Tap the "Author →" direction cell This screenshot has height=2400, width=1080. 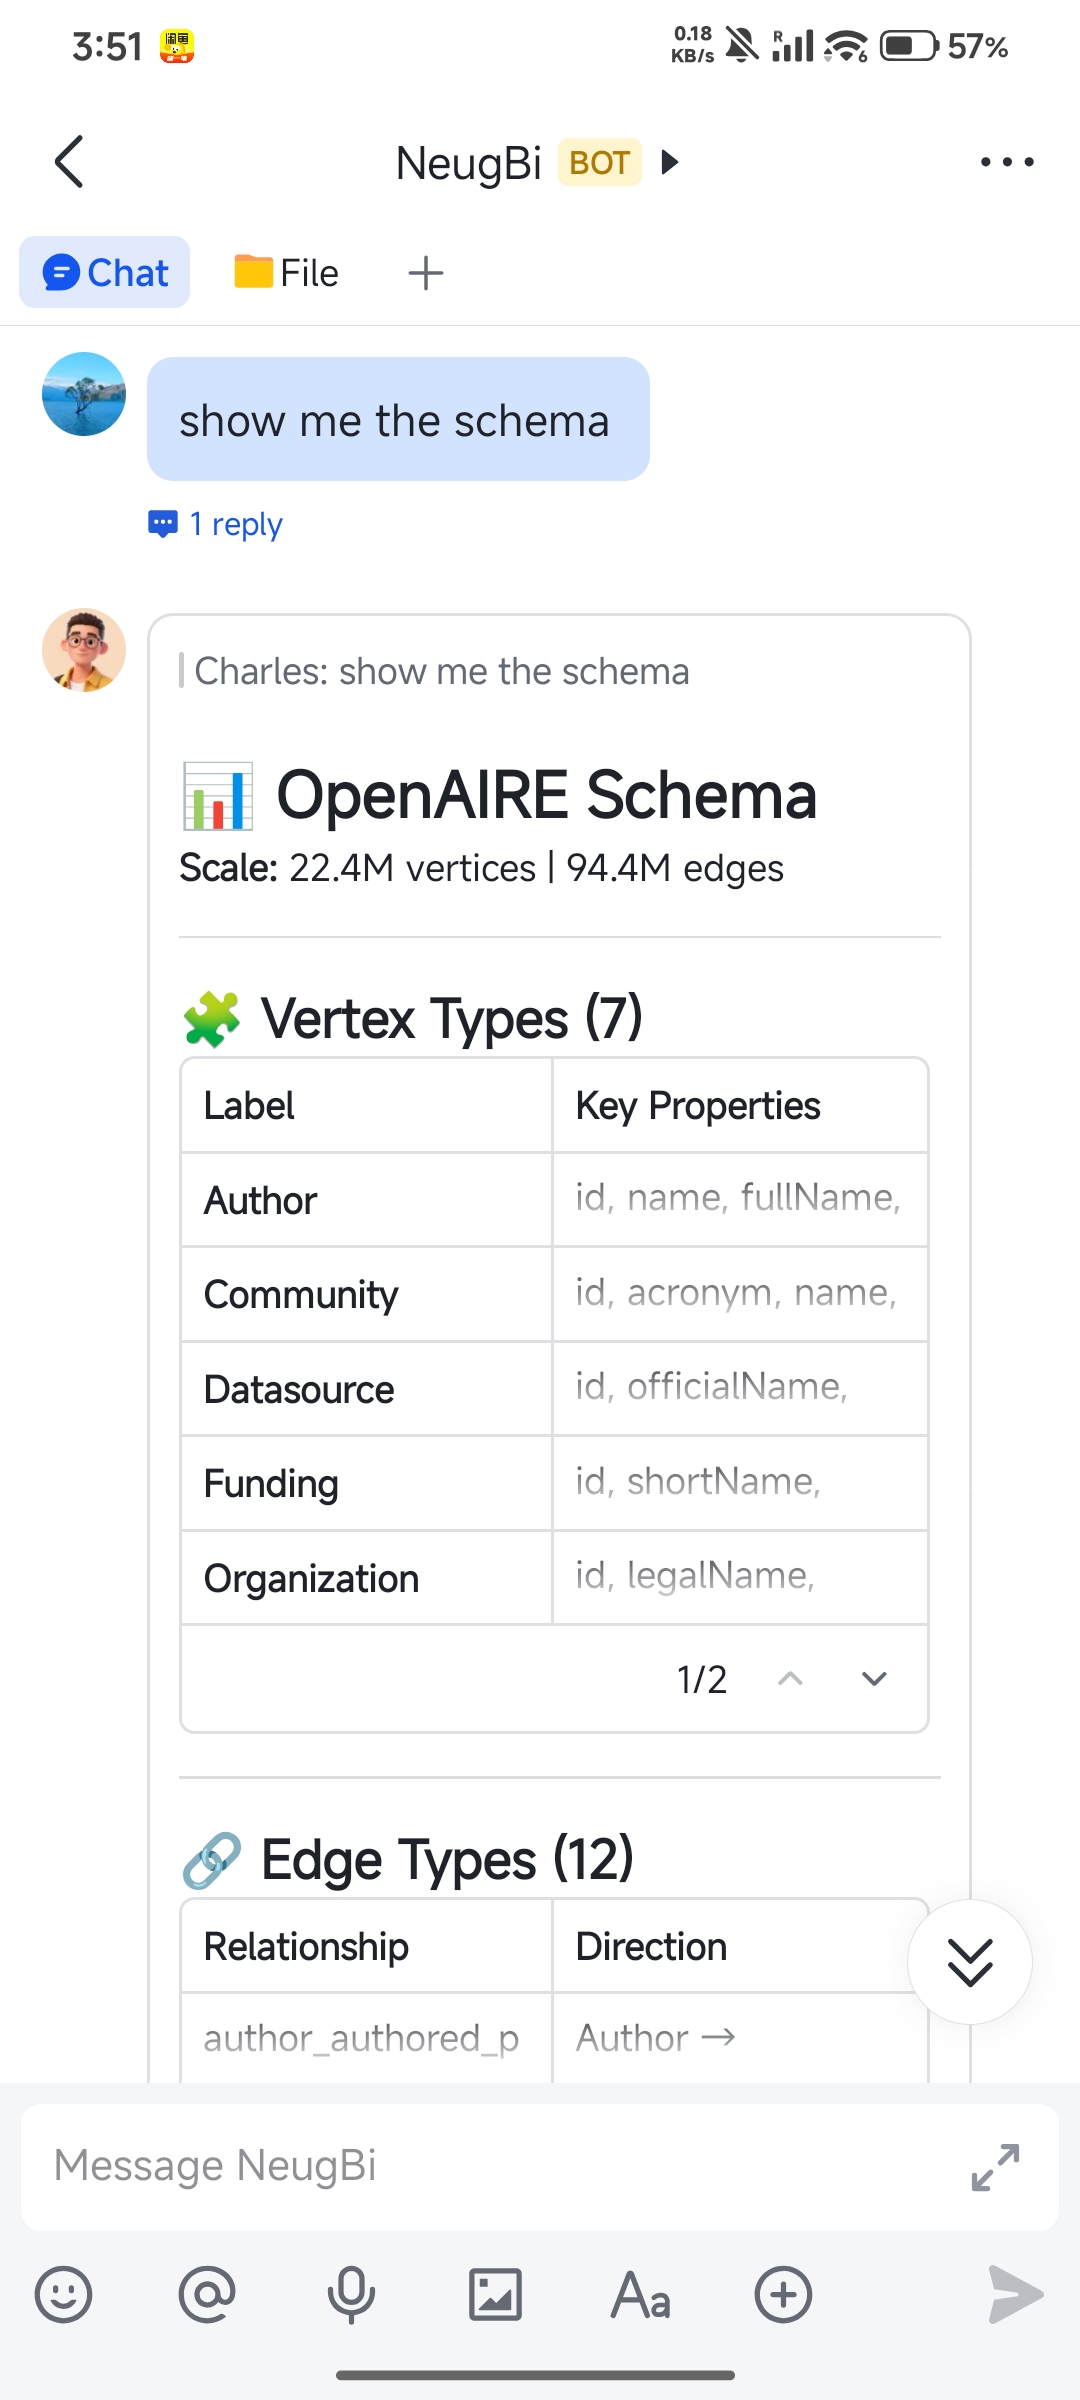pos(740,2038)
